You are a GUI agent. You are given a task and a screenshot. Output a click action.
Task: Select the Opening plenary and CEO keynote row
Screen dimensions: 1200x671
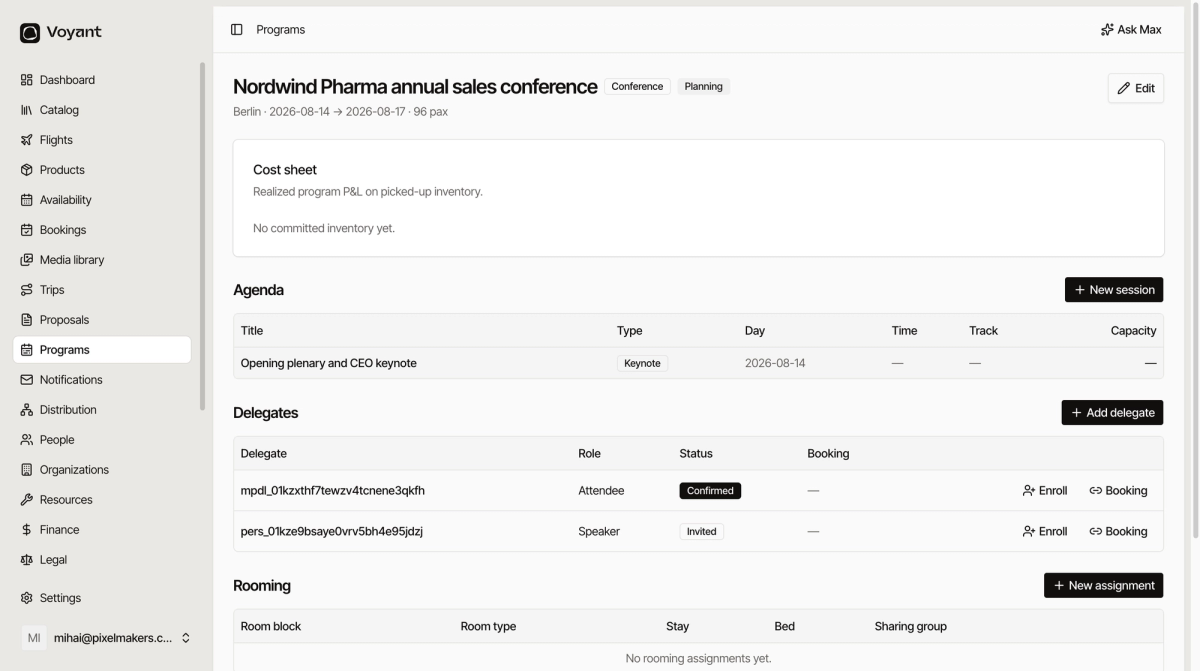[698, 363]
